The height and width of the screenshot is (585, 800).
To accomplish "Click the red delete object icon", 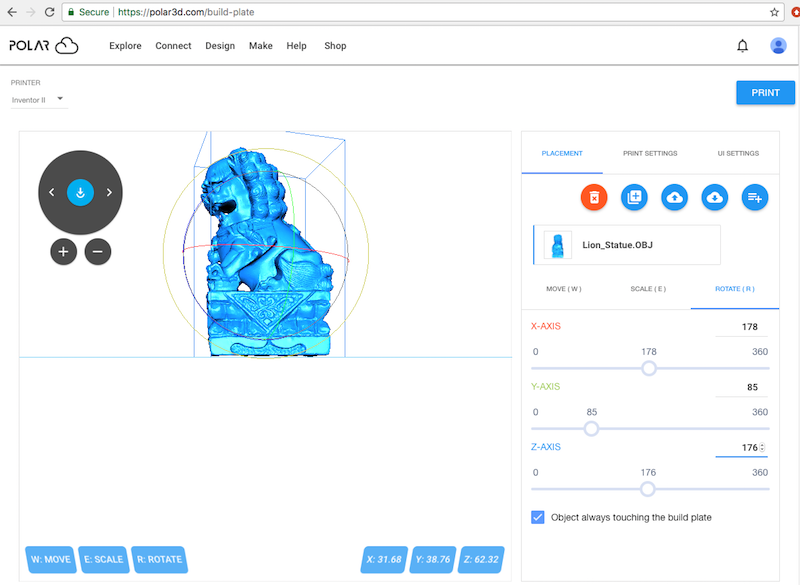I will click(594, 197).
